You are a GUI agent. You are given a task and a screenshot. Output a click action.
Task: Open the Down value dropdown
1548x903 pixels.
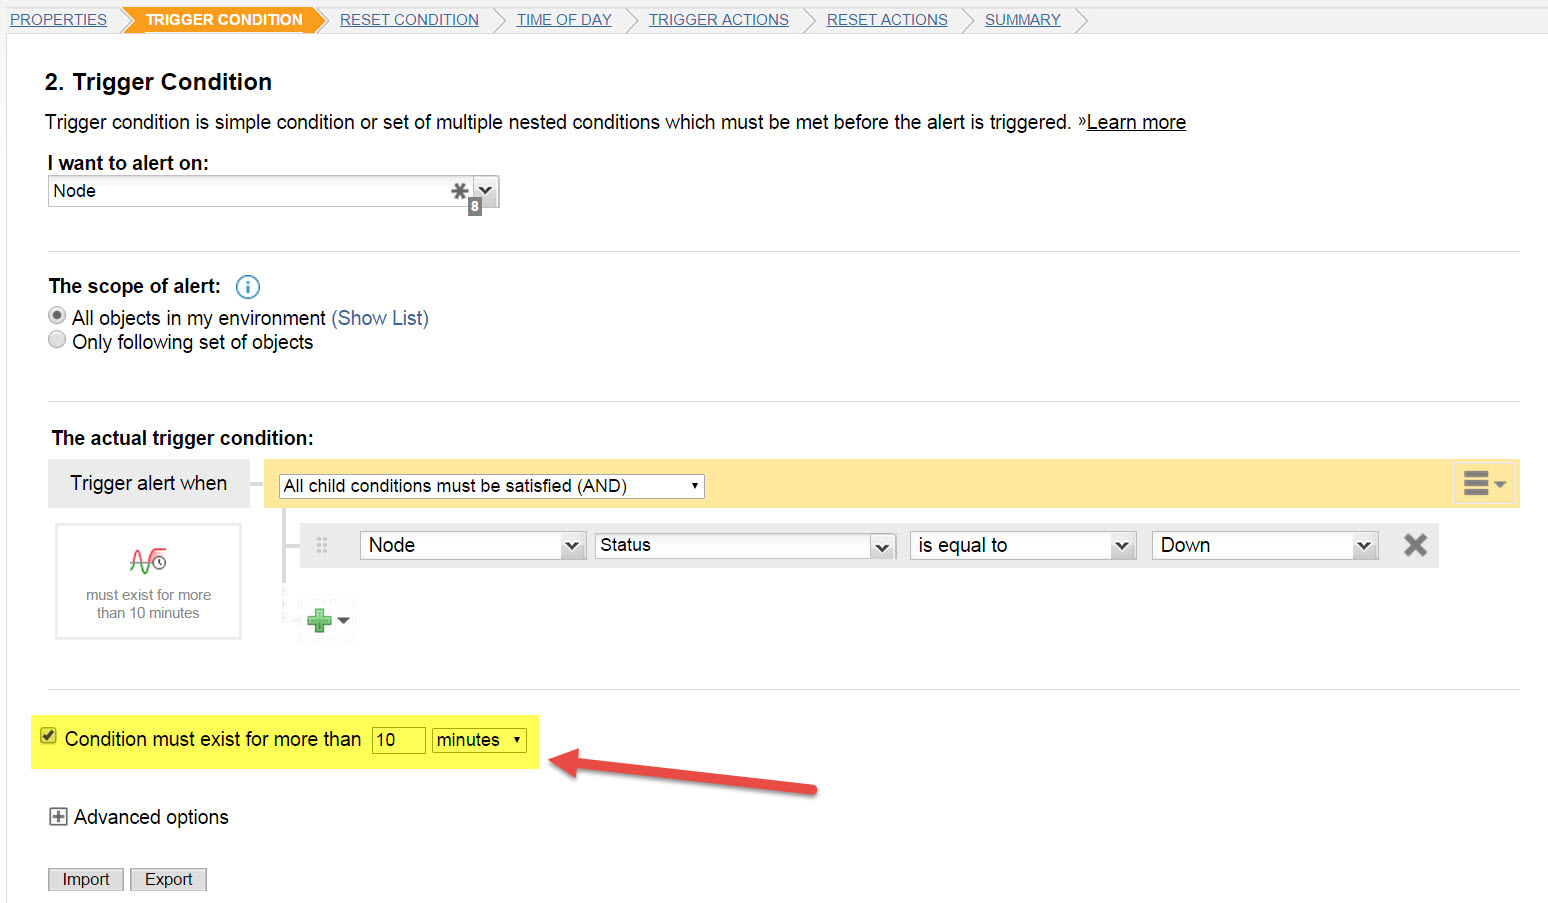[1265, 545]
